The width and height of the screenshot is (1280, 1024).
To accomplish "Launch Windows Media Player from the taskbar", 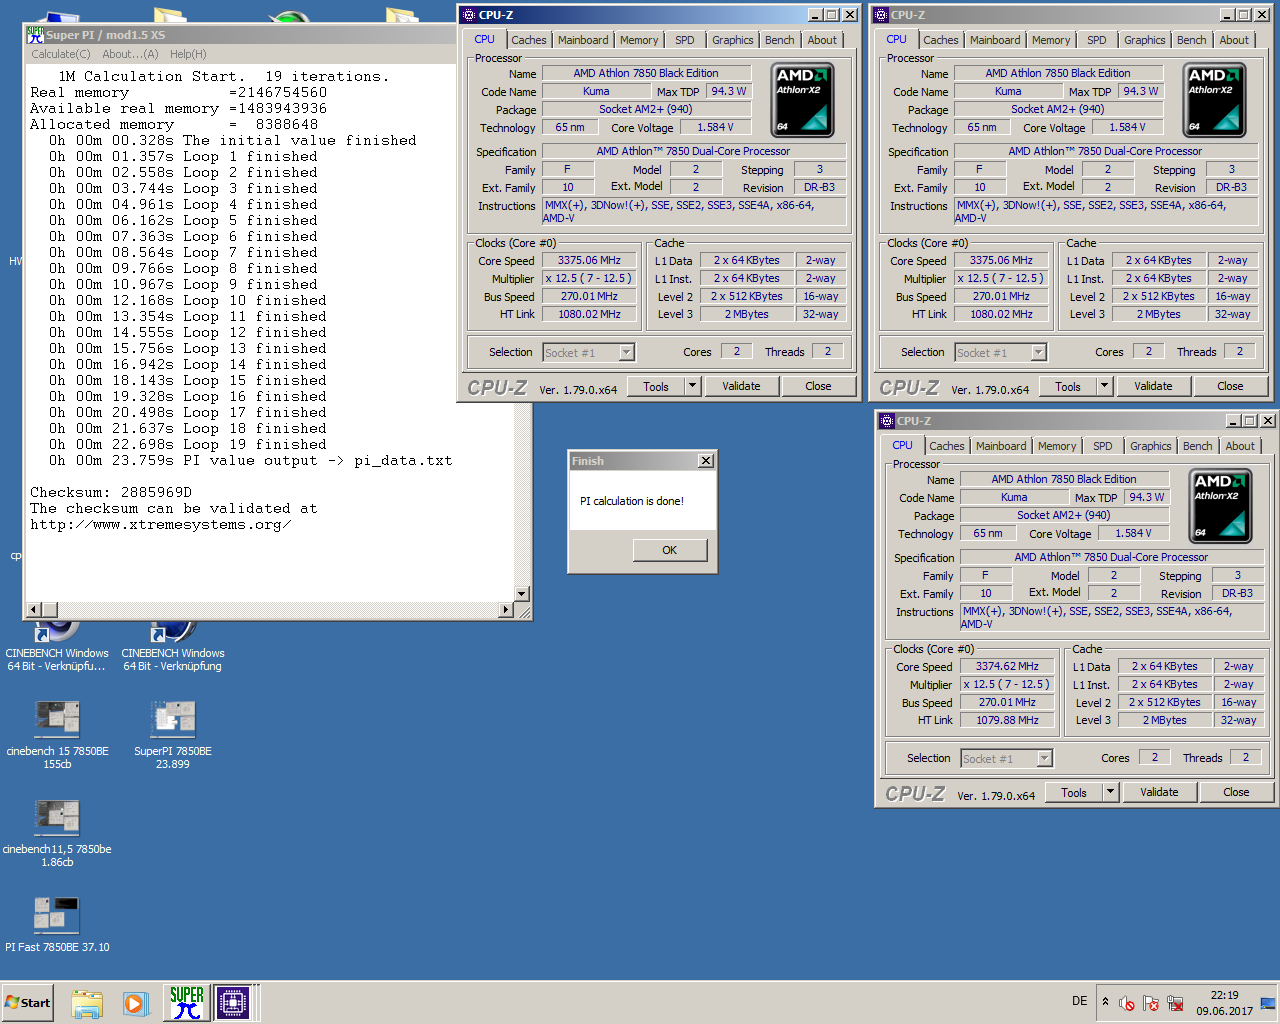I will (135, 1003).
